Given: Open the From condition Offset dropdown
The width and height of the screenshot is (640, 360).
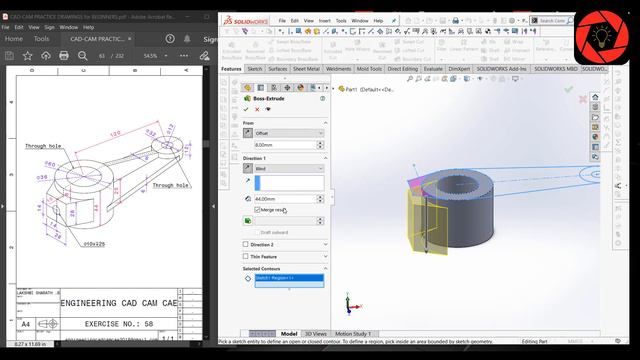Looking at the screenshot, I should [x=289, y=133].
